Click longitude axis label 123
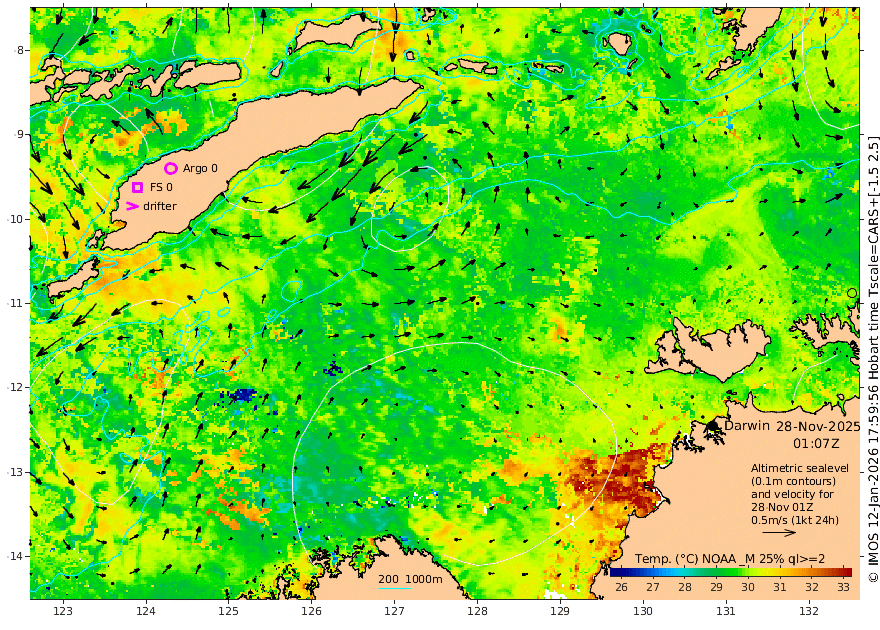The width and height of the screenshot is (880, 630). click(63, 611)
